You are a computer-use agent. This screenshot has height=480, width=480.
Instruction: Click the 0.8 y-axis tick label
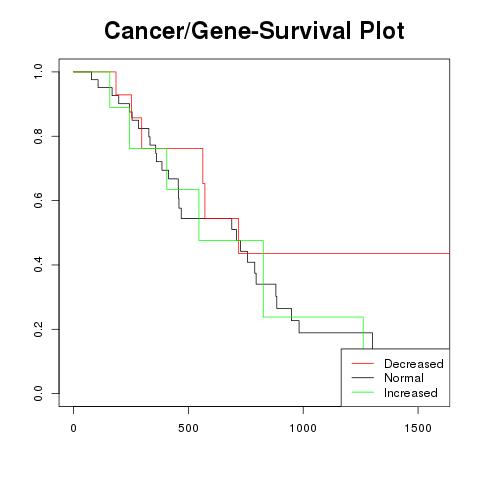tap(38, 136)
